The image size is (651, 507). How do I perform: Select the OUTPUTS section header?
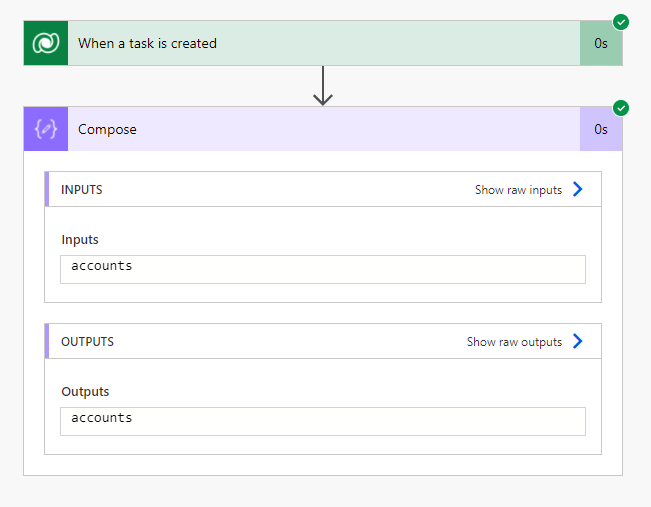point(88,342)
